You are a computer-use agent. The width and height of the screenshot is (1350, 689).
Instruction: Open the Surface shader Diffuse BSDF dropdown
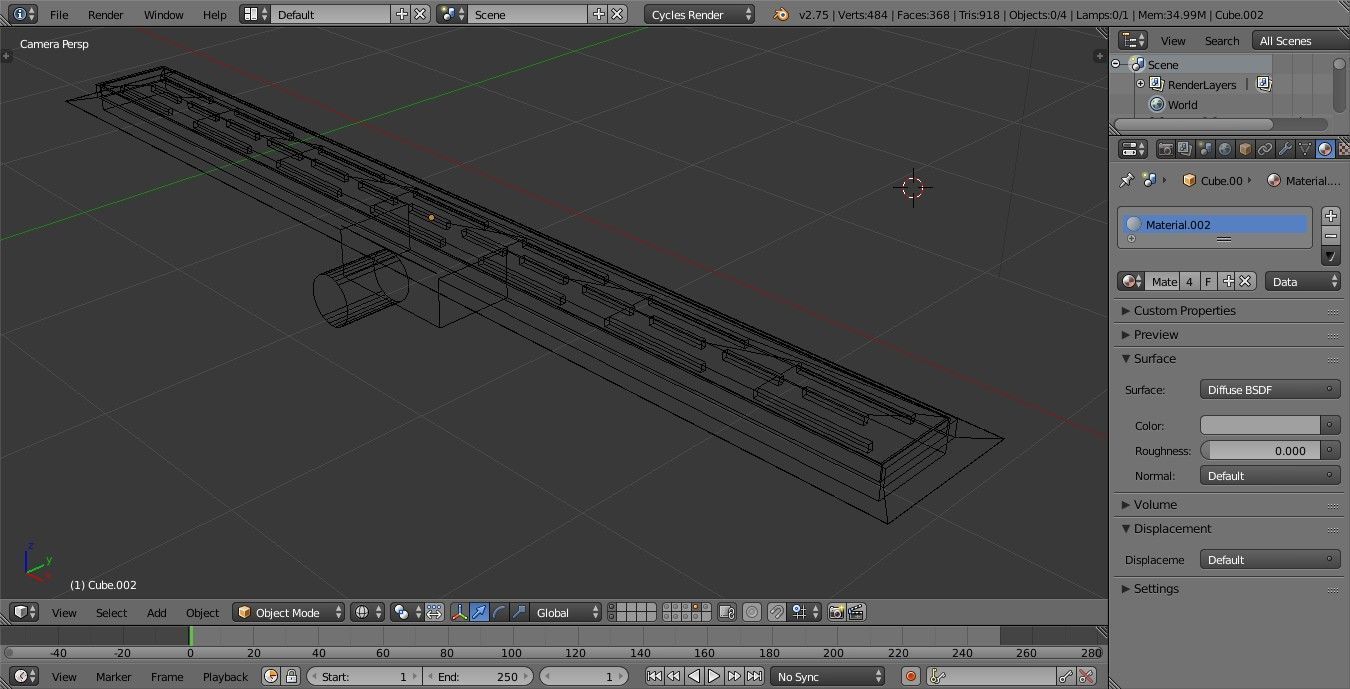(x=1270, y=389)
